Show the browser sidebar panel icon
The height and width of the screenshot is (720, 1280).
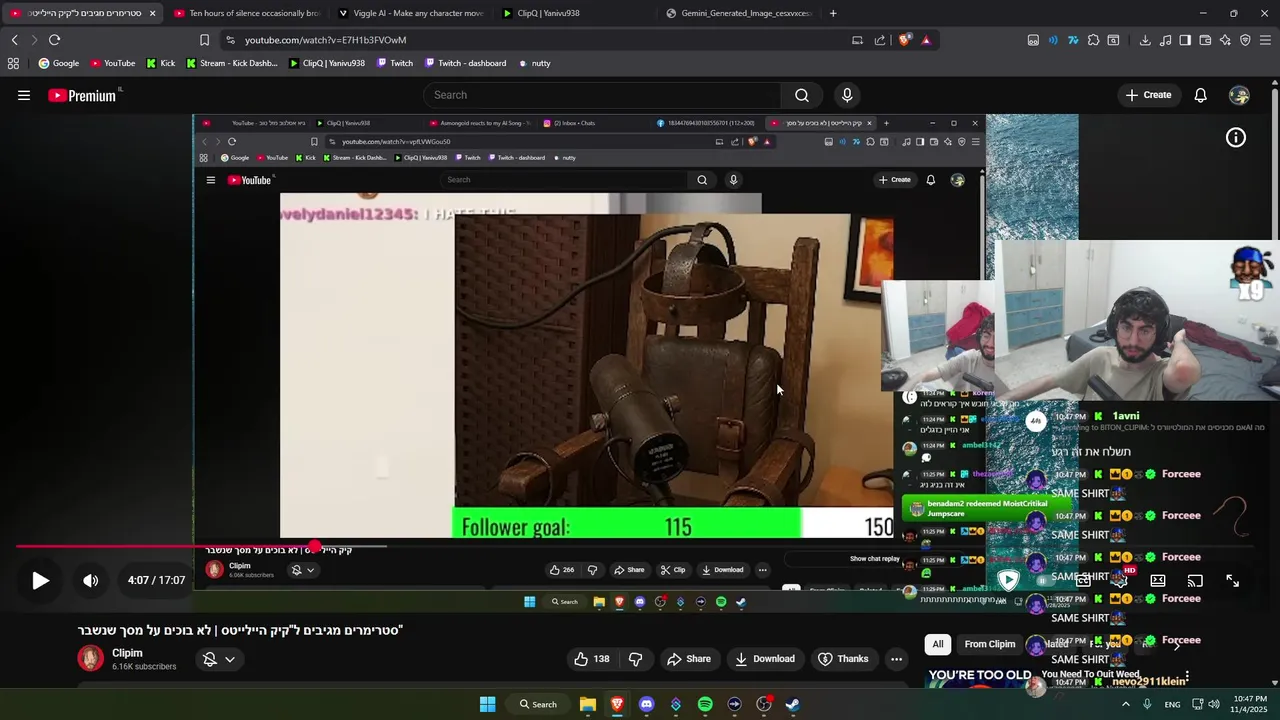pyautogui.click(x=1185, y=40)
